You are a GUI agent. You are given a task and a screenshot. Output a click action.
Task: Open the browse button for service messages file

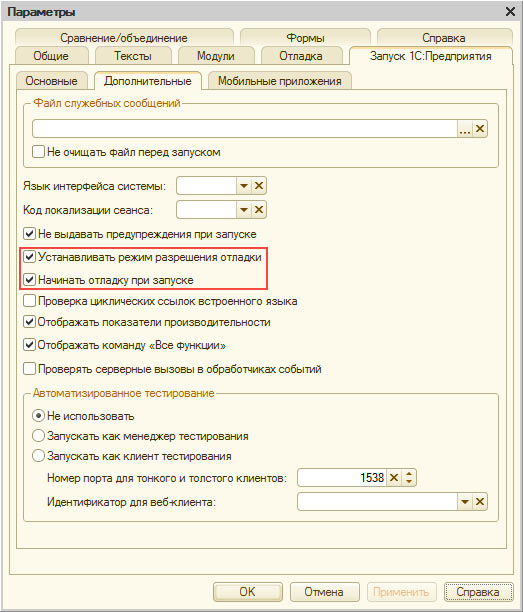(x=465, y=128)
